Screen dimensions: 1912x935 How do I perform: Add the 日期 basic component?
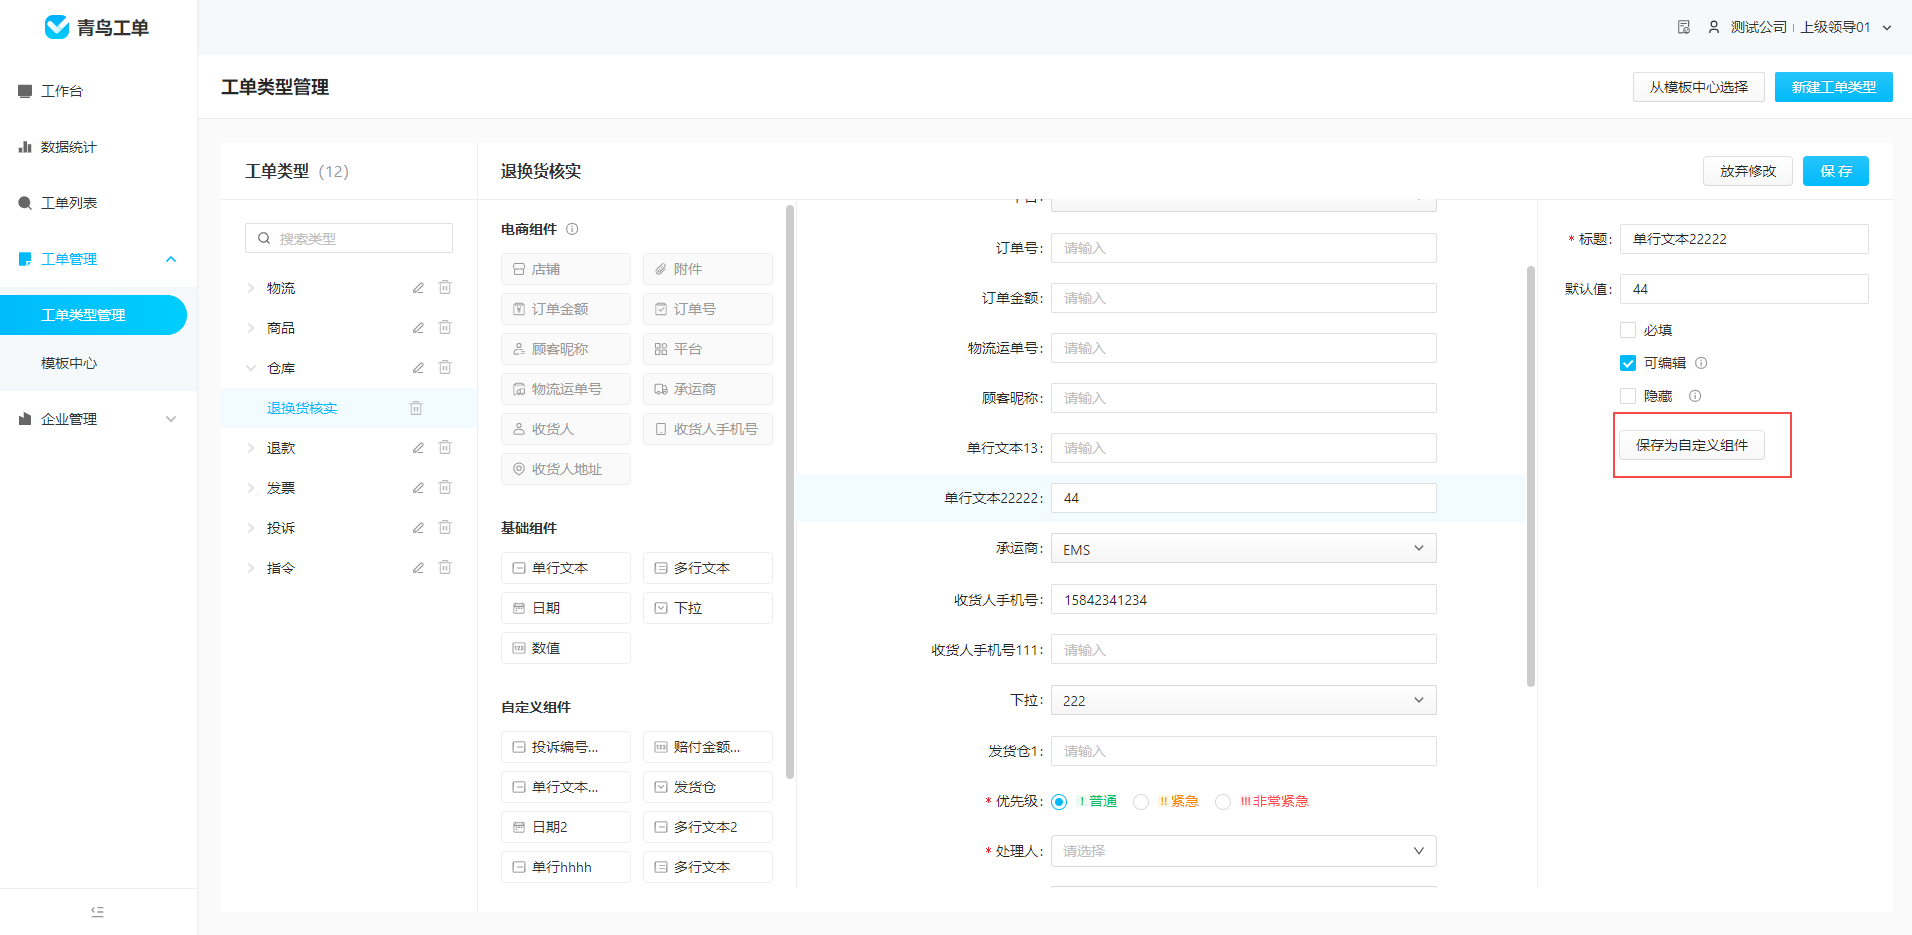click(566, 608)
